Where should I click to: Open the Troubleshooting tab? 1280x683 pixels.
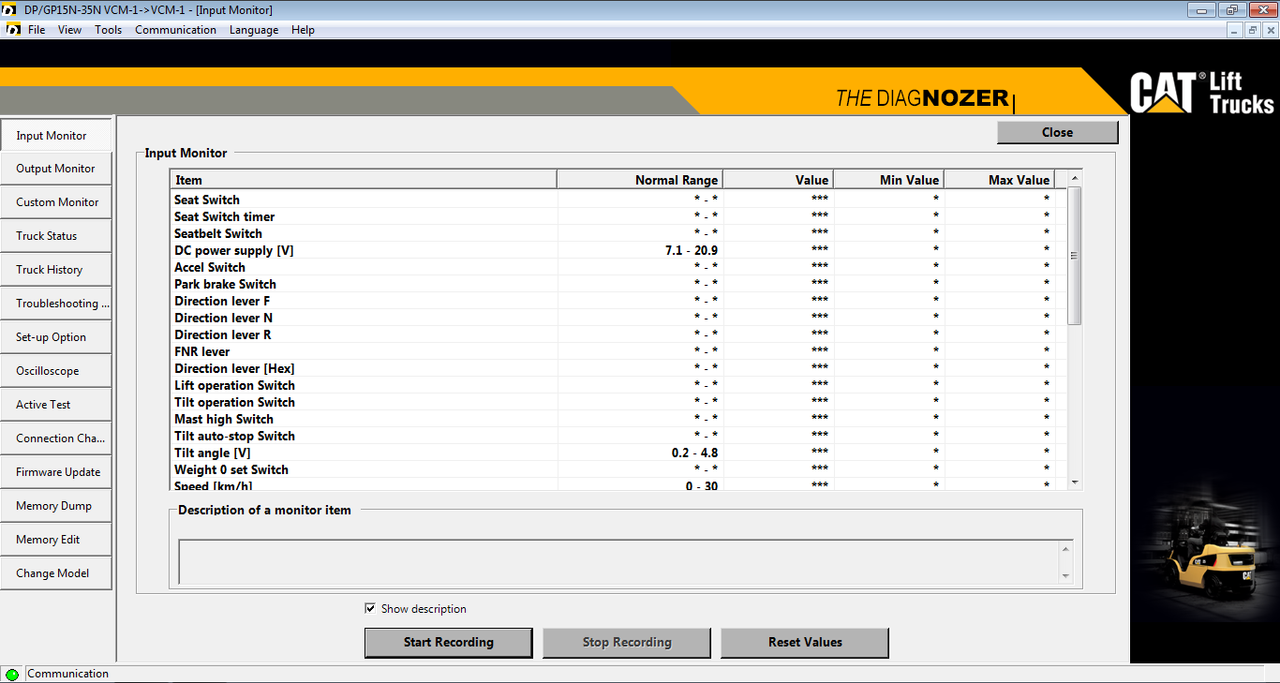point(56,303)
